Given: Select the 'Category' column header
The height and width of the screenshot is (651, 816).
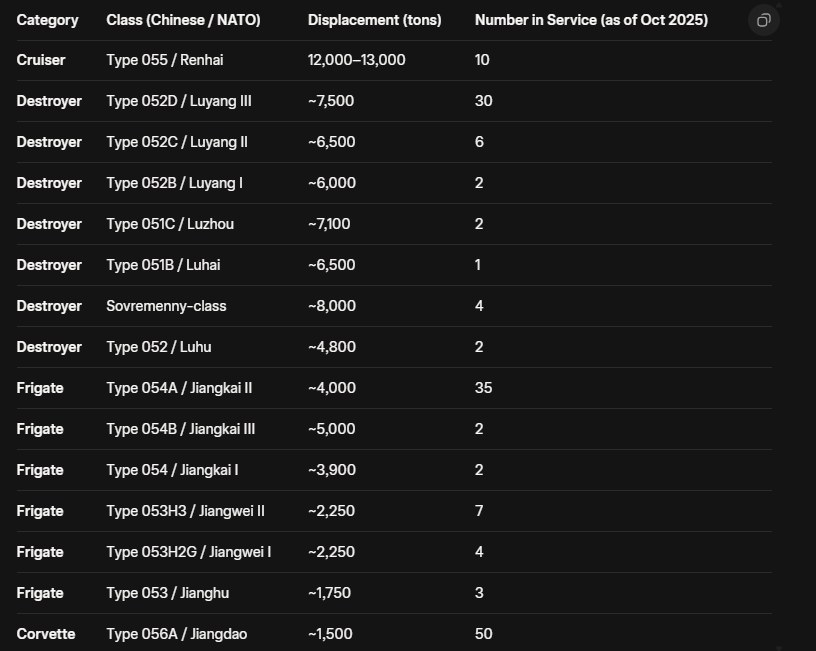Looking at the screenshot, I should click(47, 20).
